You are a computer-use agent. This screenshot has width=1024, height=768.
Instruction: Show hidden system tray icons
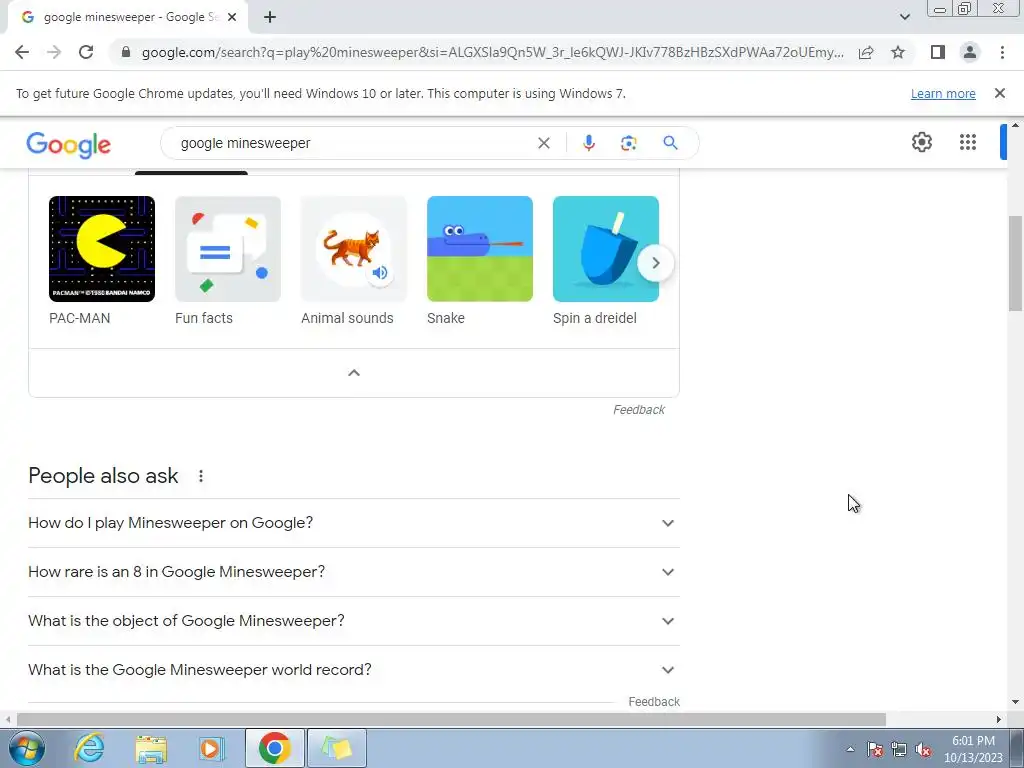click(x=850, y=749)
